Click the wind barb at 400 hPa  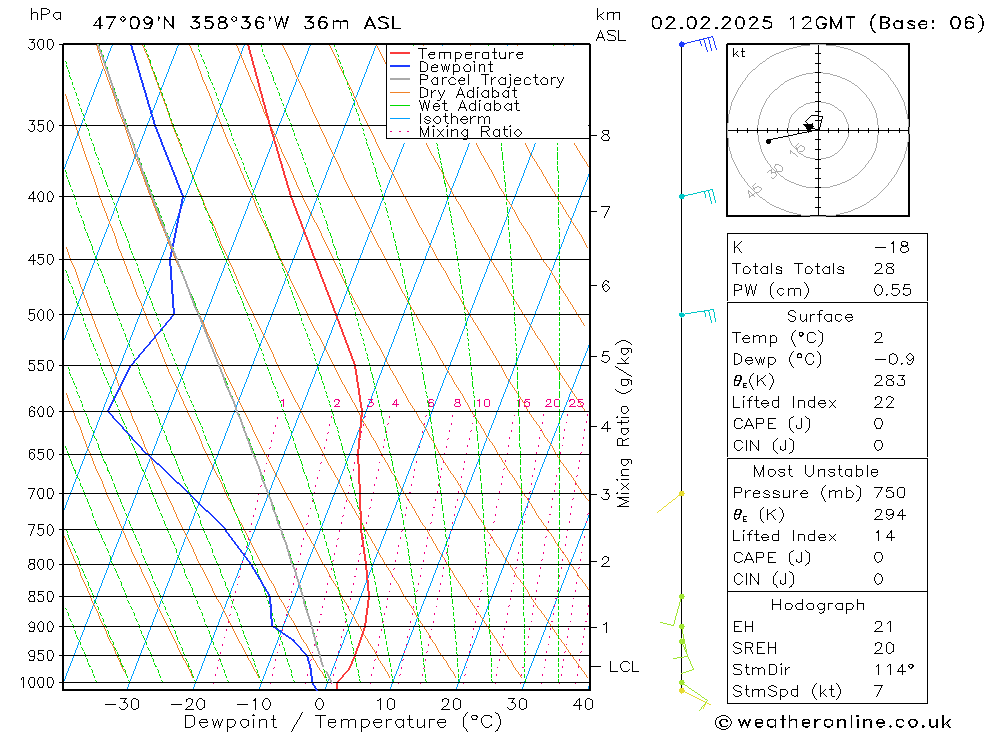[x=698, y=195]
